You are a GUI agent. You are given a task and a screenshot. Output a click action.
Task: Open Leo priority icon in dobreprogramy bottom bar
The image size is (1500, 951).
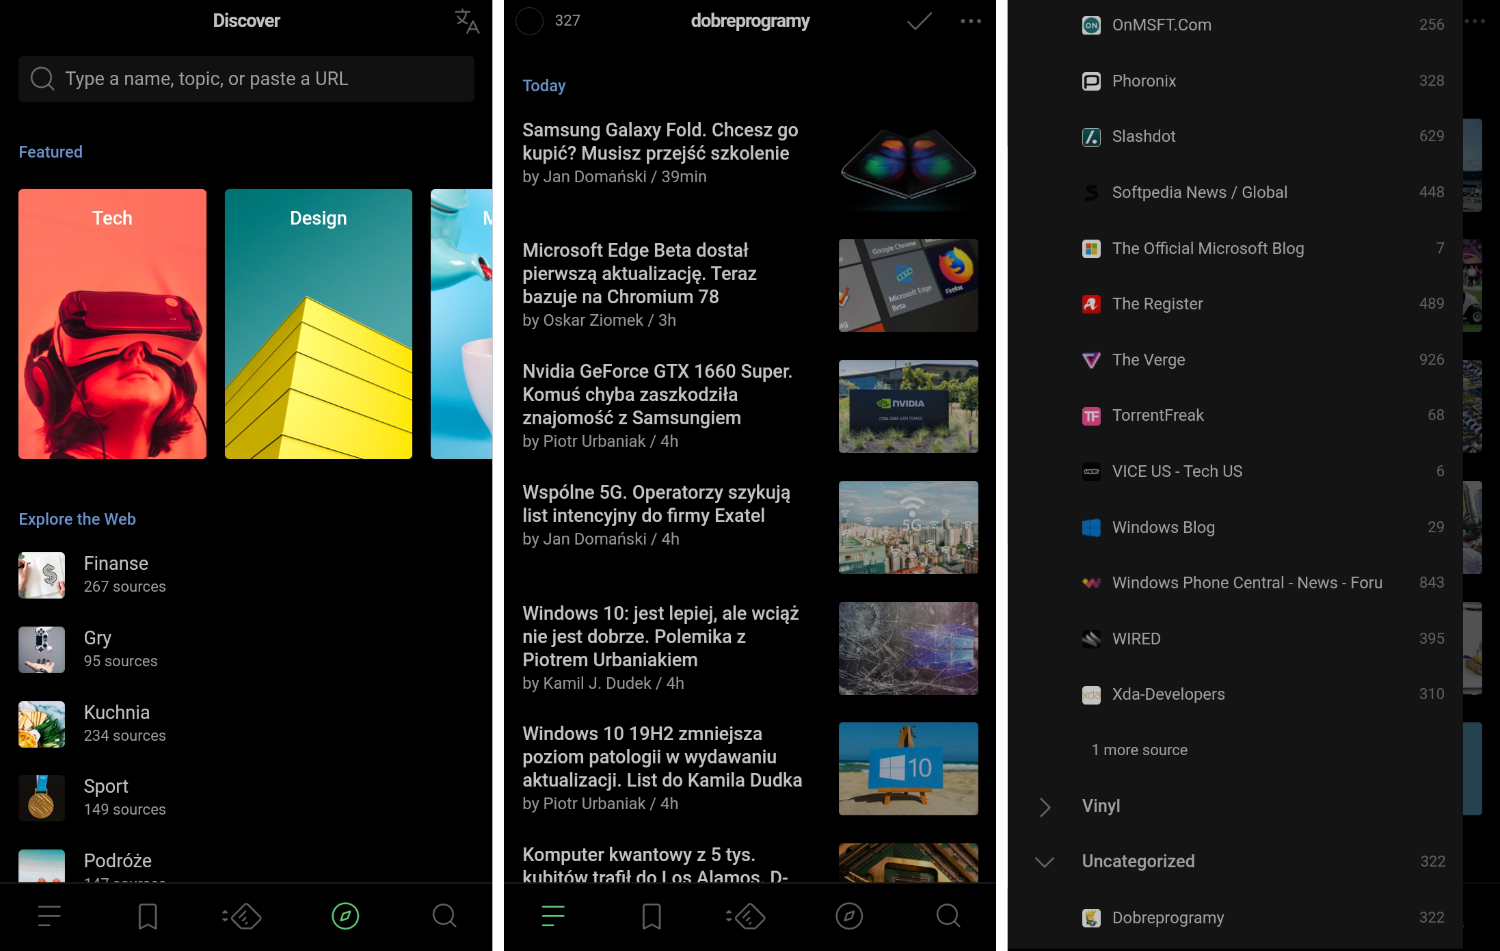[x=746, y=916]
